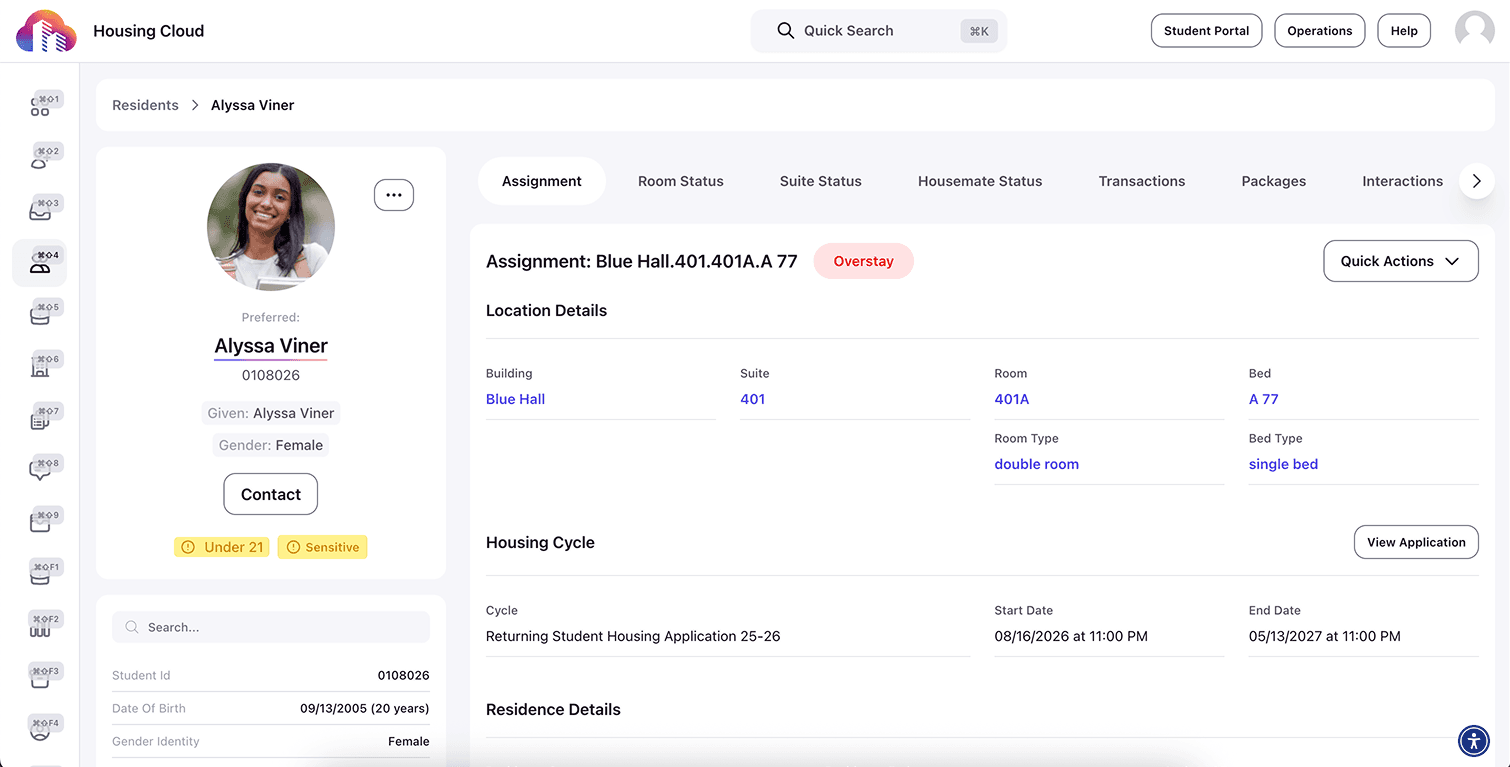
Task: Click the Given: Alyssa Viner chip
Action: (271, 413)
